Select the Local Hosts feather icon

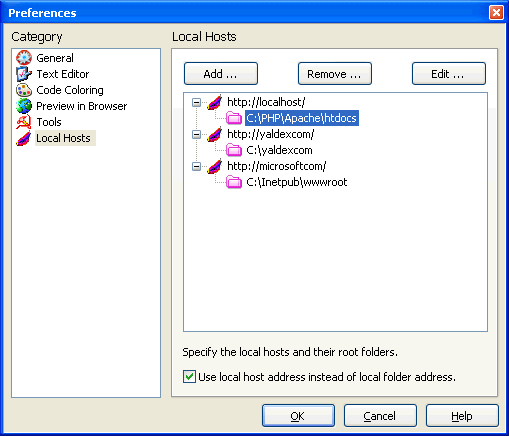(24, 138)
